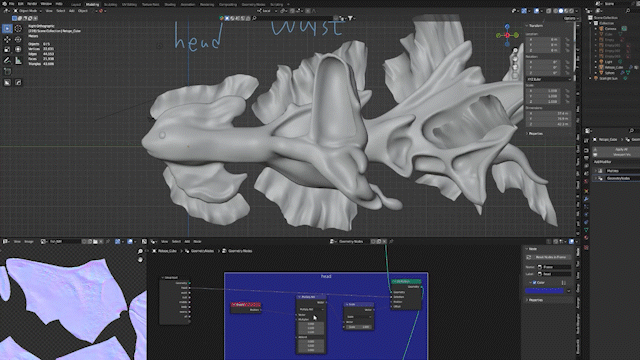640x360 pixels.
Task: Click the Move Nodes to Frame button
Action: tap(548, 257)
